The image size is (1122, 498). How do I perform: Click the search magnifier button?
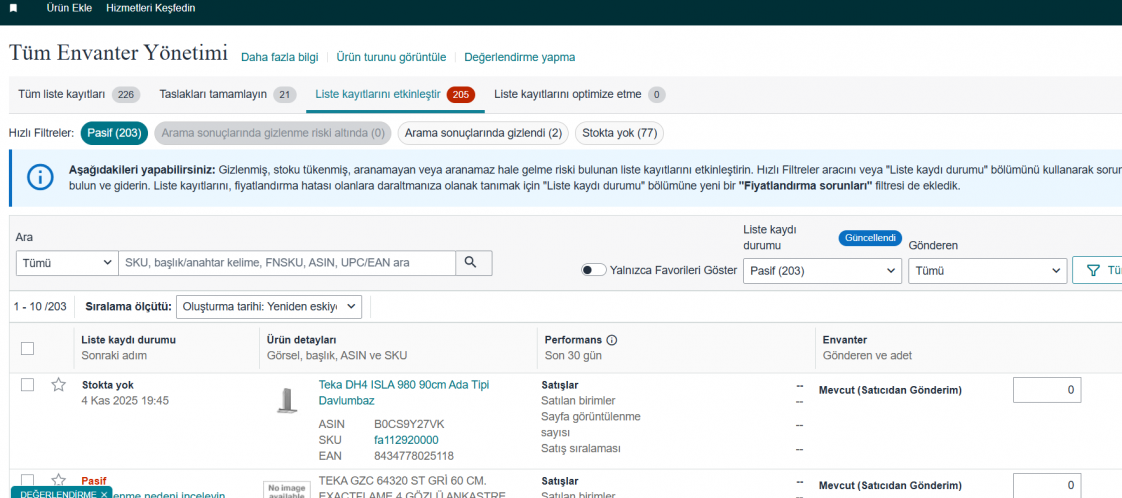(x=473, y=263)
